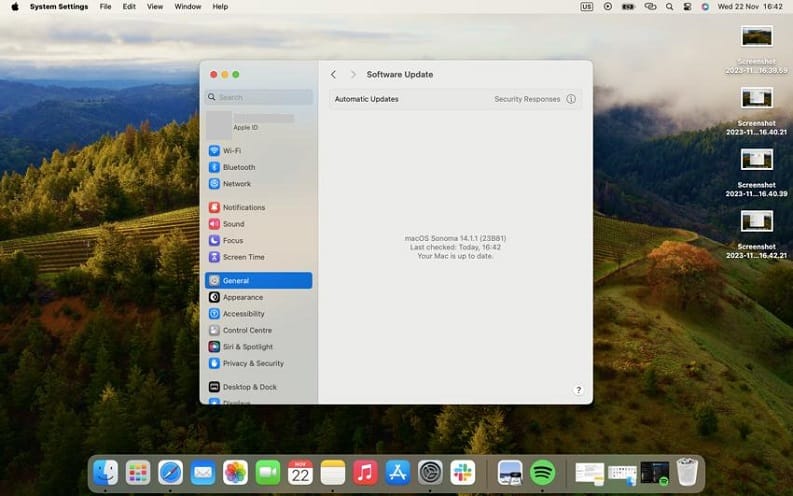Screen dimensions: 793x496
Task: Open Photos from the Dock
Action: [x=235, y=473]
